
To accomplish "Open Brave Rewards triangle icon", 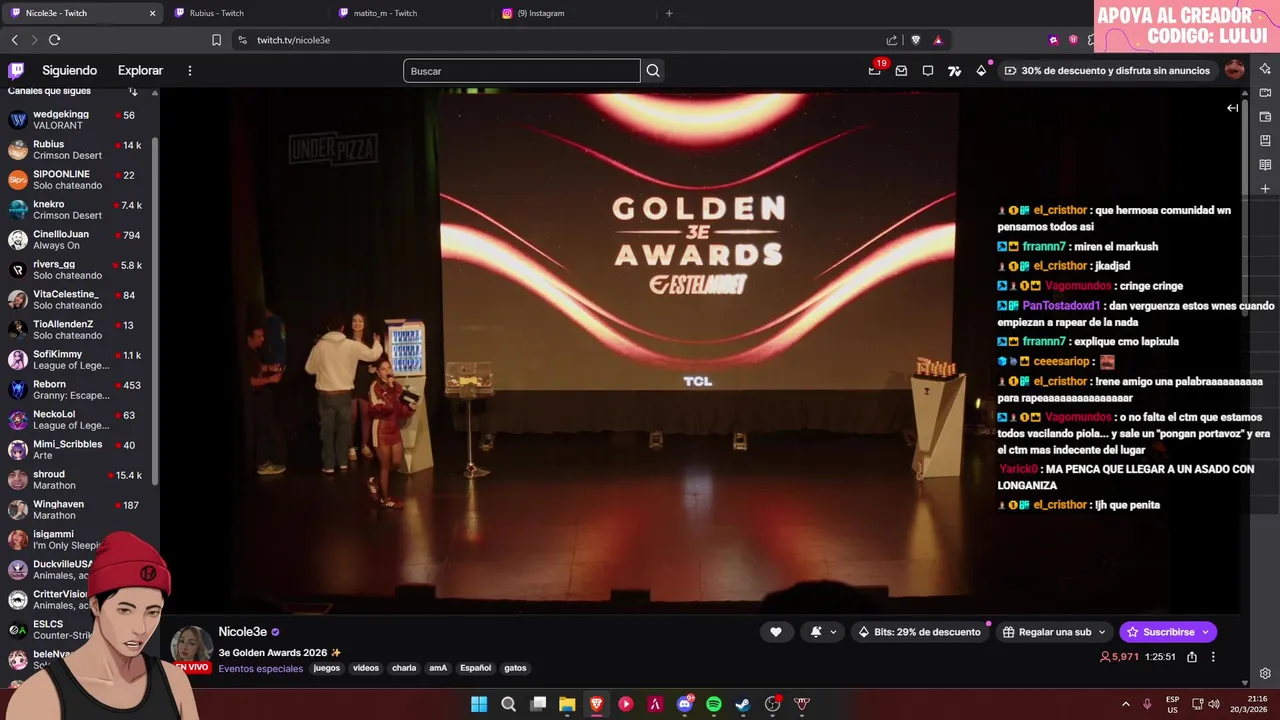I will pyautogui.click(x=938, y=40).
